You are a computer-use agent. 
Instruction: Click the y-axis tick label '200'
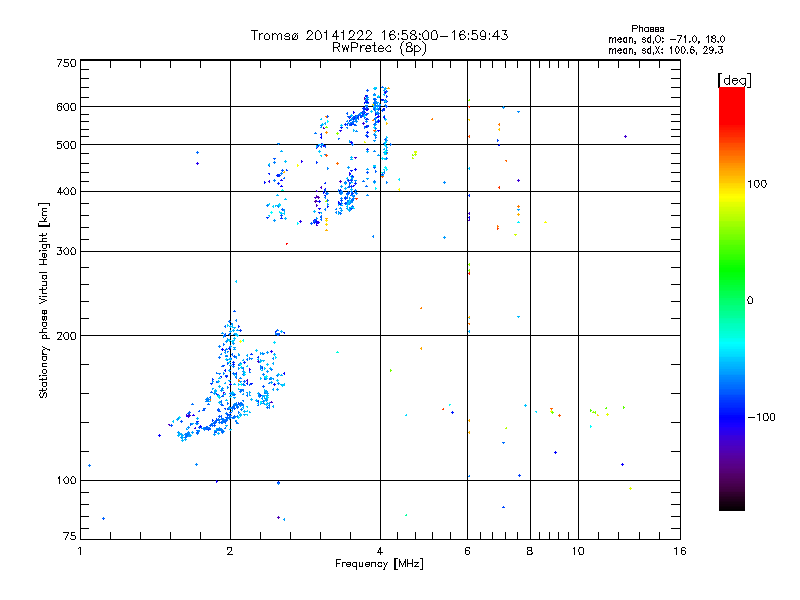point(66,336)
